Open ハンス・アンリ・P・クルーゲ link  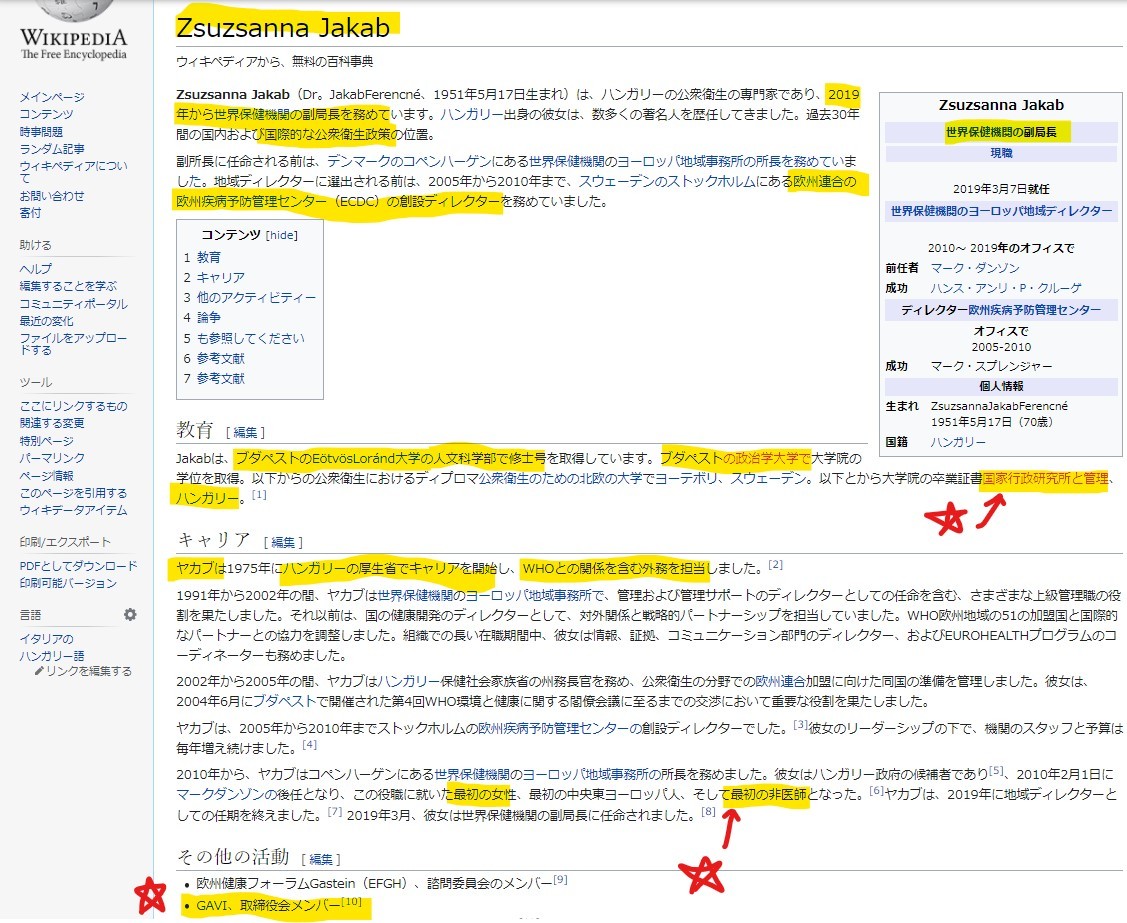point(1006,288)
